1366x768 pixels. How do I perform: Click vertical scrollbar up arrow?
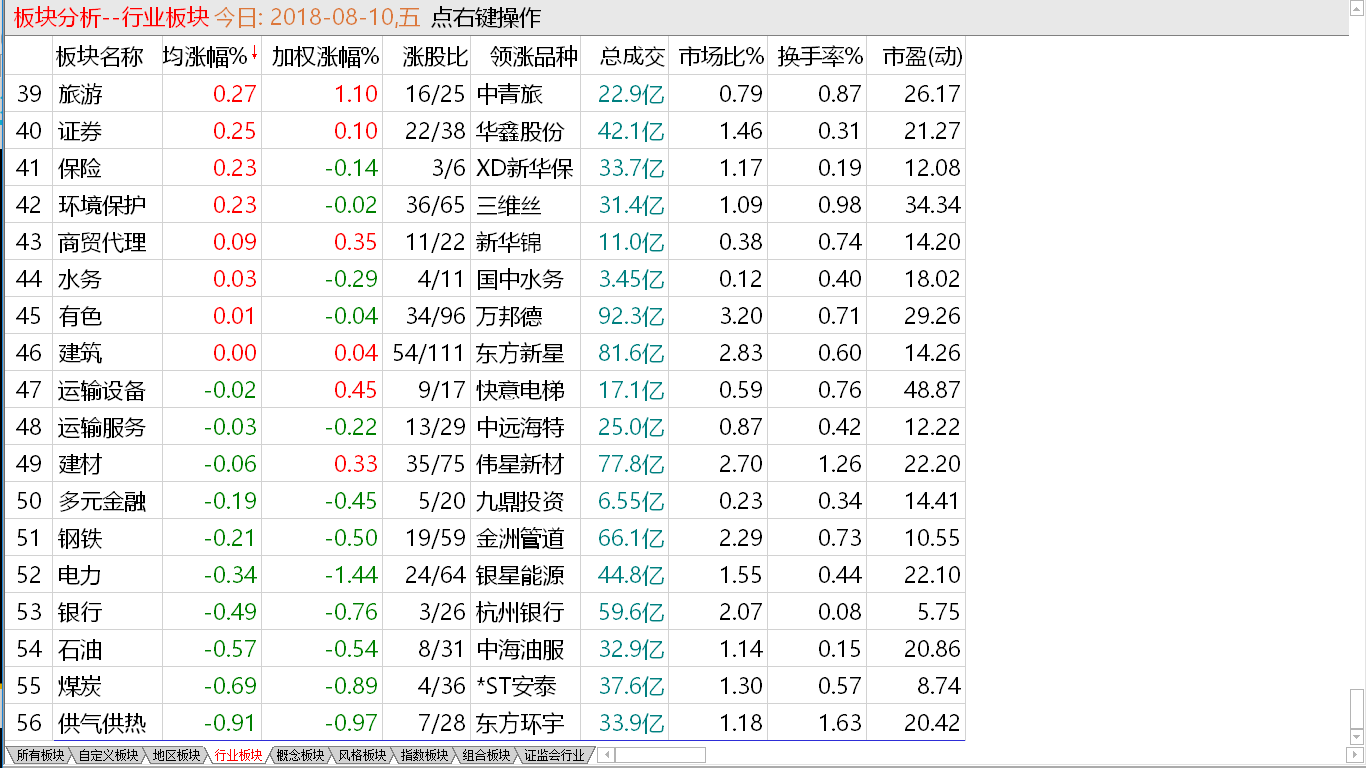pos(1356,8)
